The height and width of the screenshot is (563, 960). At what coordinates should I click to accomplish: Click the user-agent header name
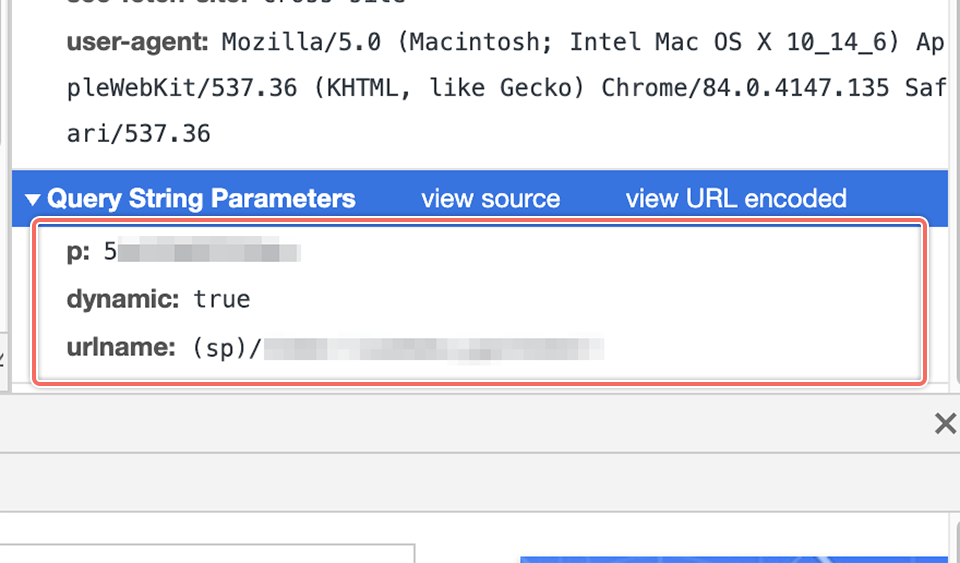(x=138, y=42)
